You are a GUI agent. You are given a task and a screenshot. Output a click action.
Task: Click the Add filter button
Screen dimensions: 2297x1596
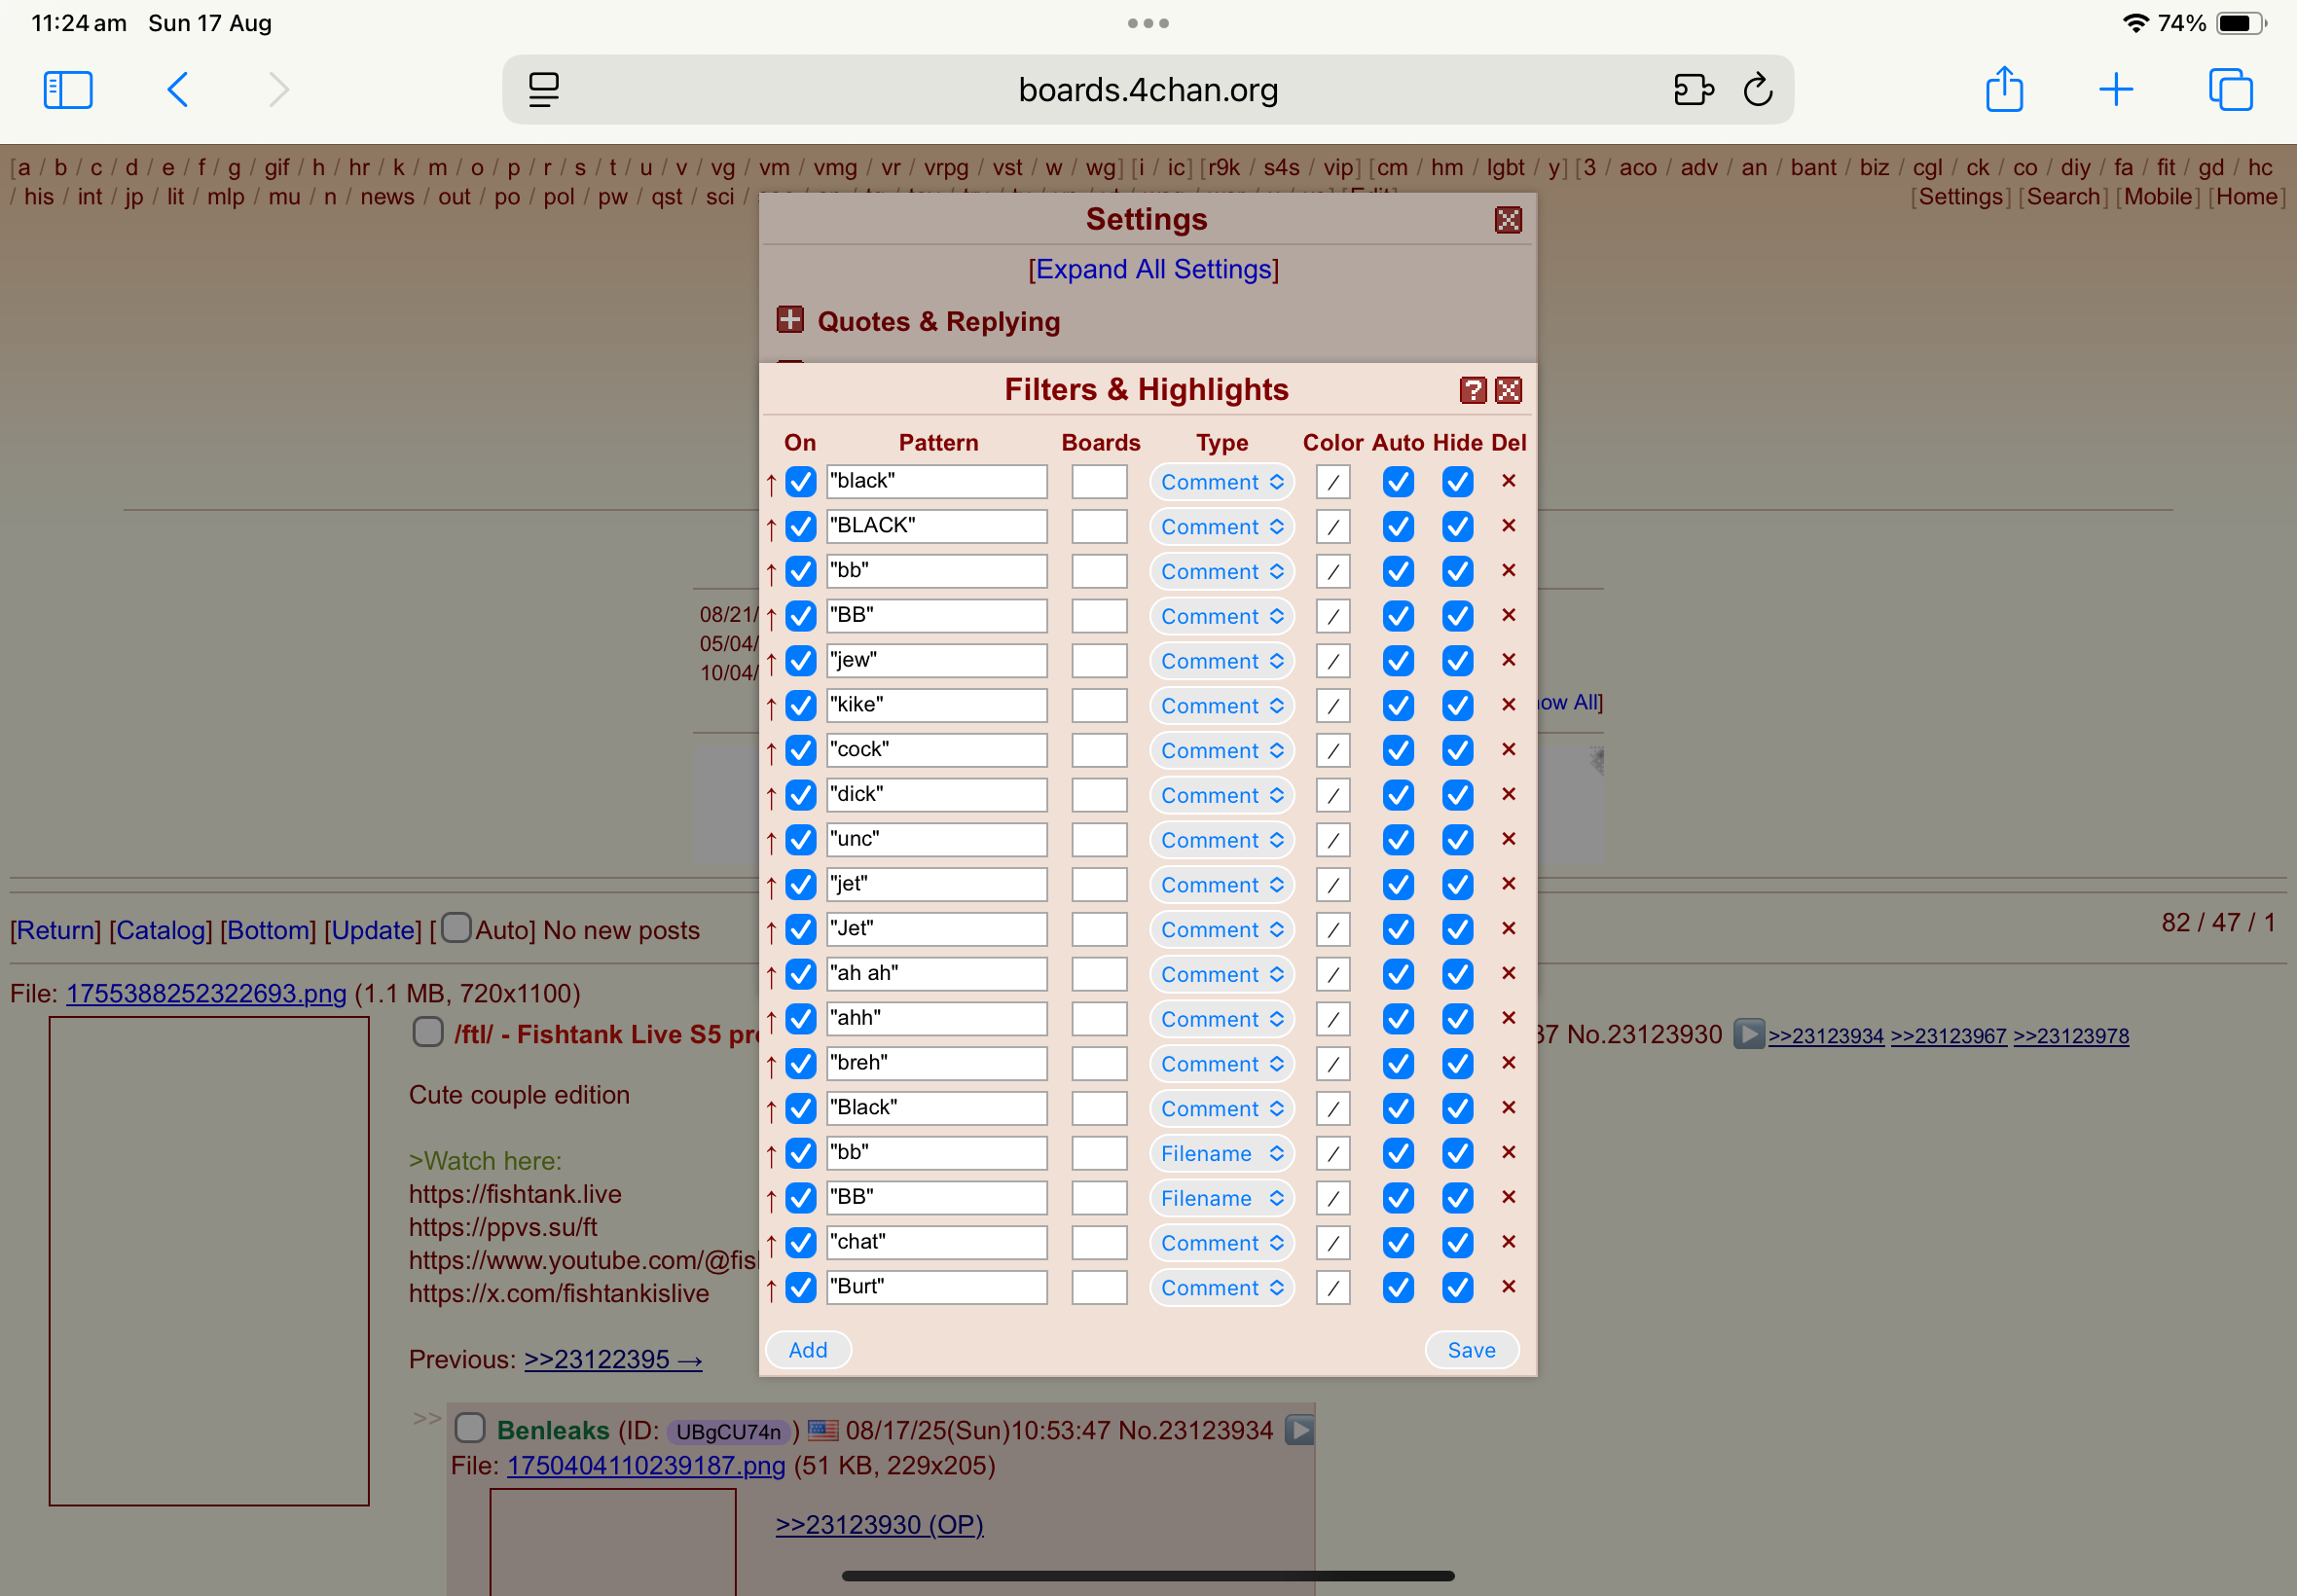click(x=807, y=1350)
